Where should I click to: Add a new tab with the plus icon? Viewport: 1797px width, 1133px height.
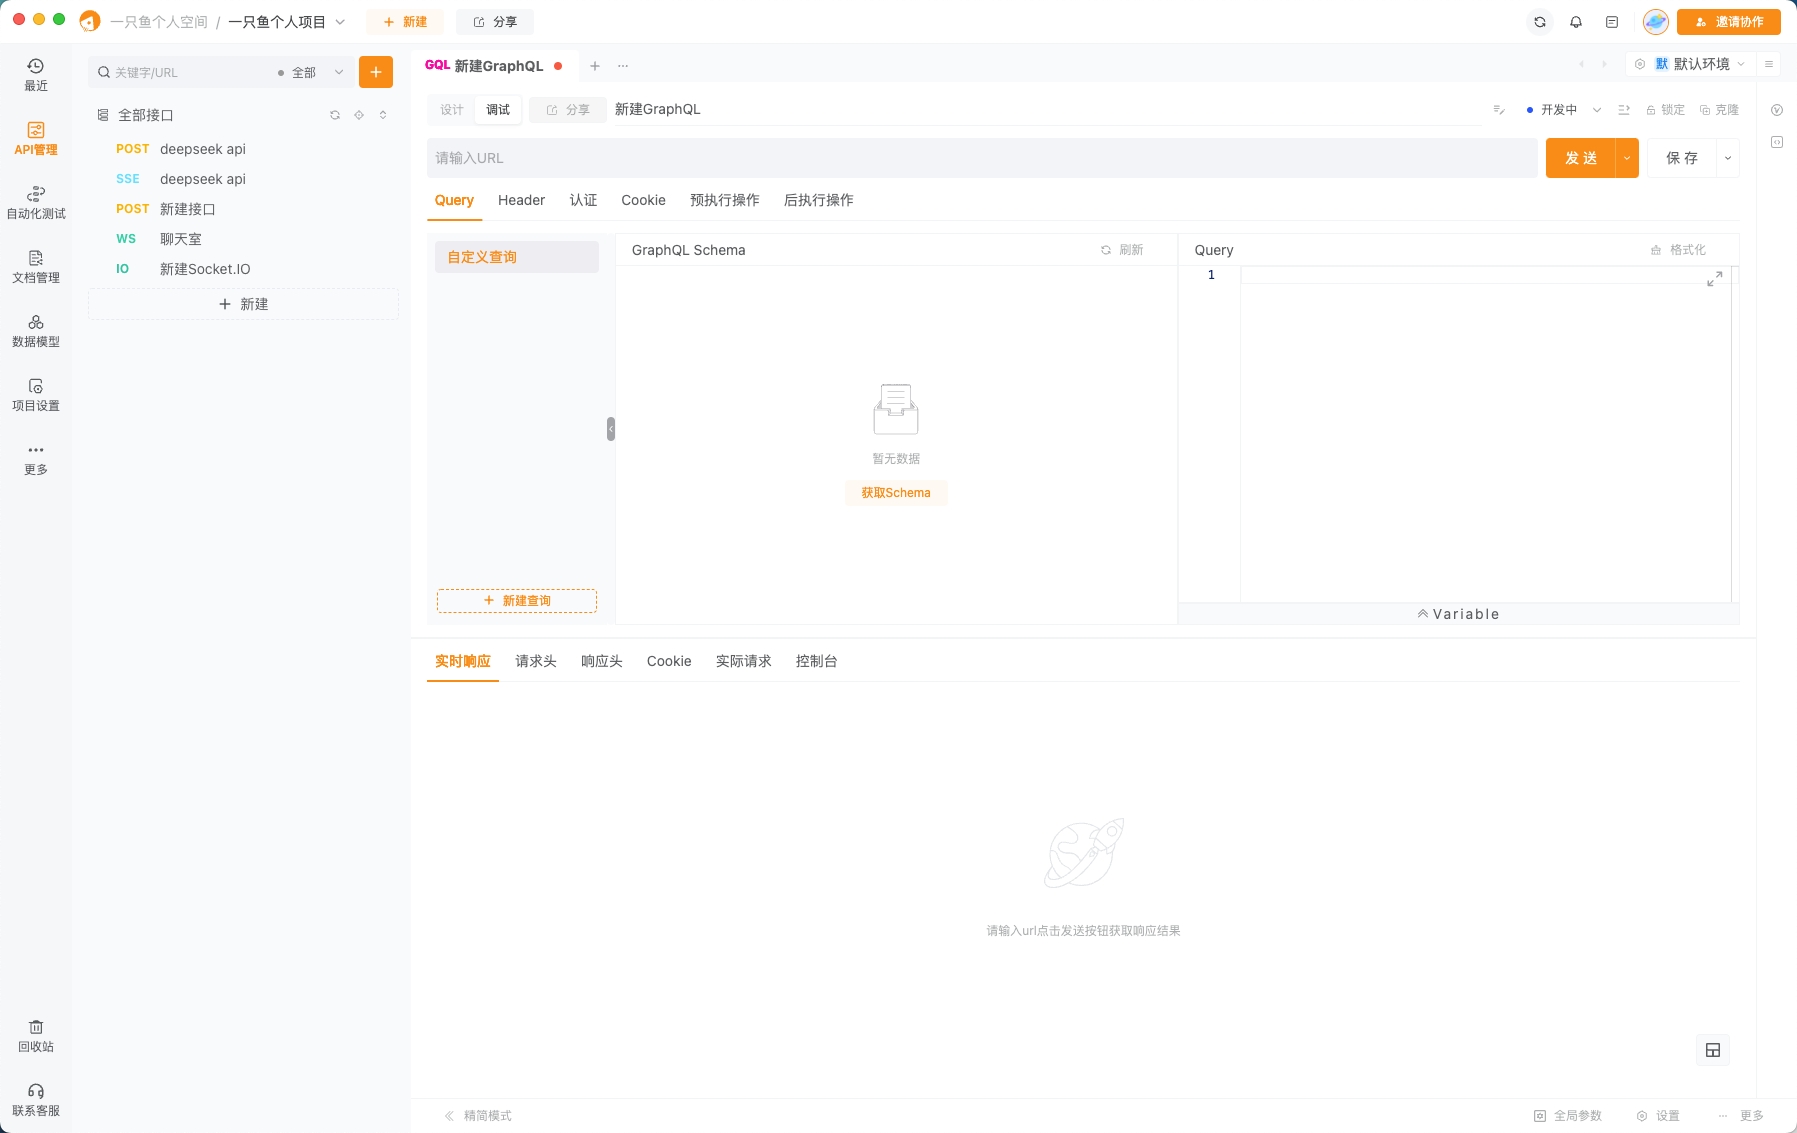[595, 66]
